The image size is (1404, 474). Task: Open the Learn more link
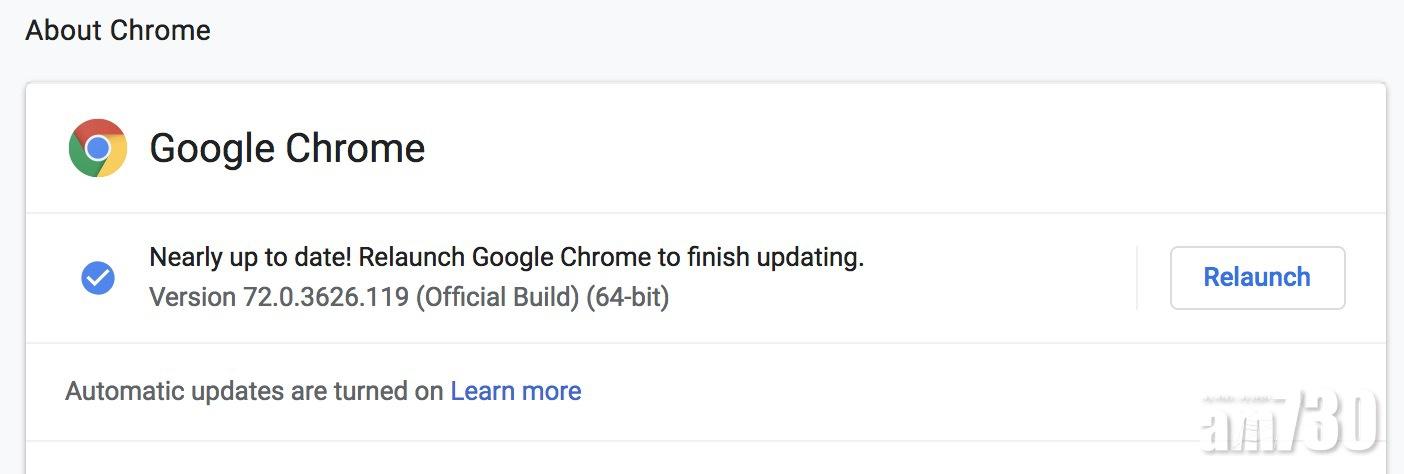[x=515, y=391]
